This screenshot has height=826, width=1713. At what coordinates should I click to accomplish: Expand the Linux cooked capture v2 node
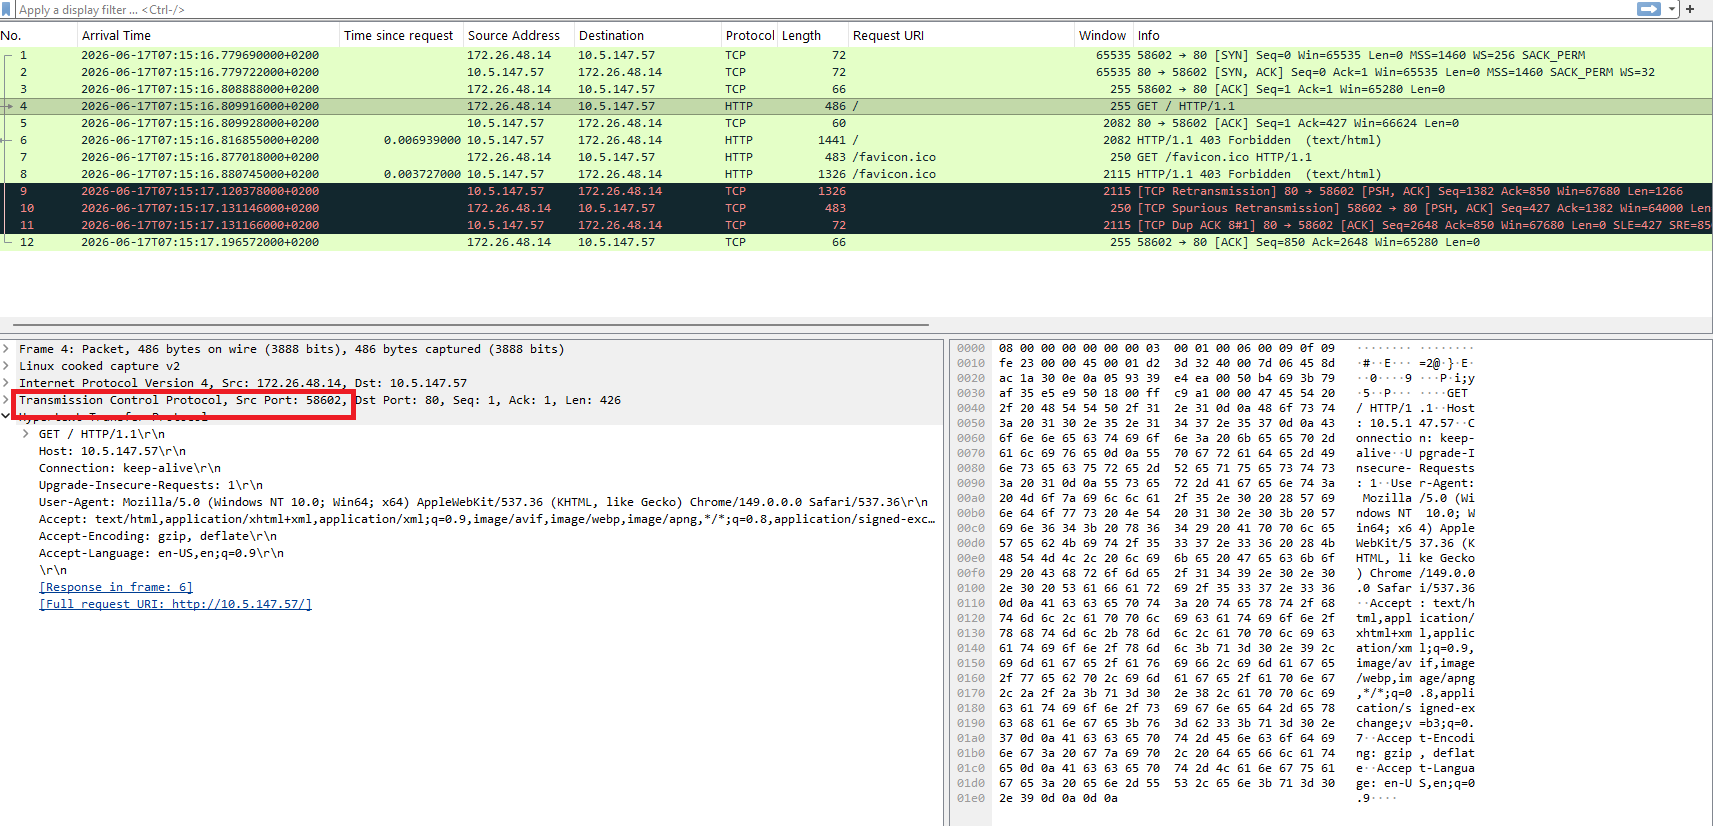[x=6, y=366]
